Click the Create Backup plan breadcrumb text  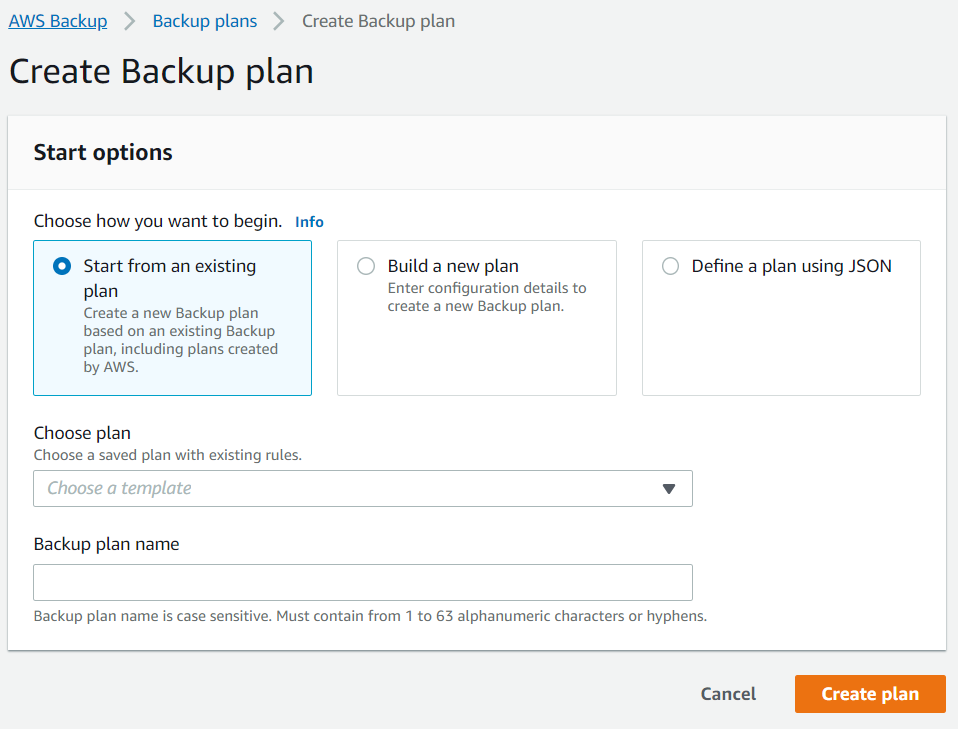(x=378, y=21)
